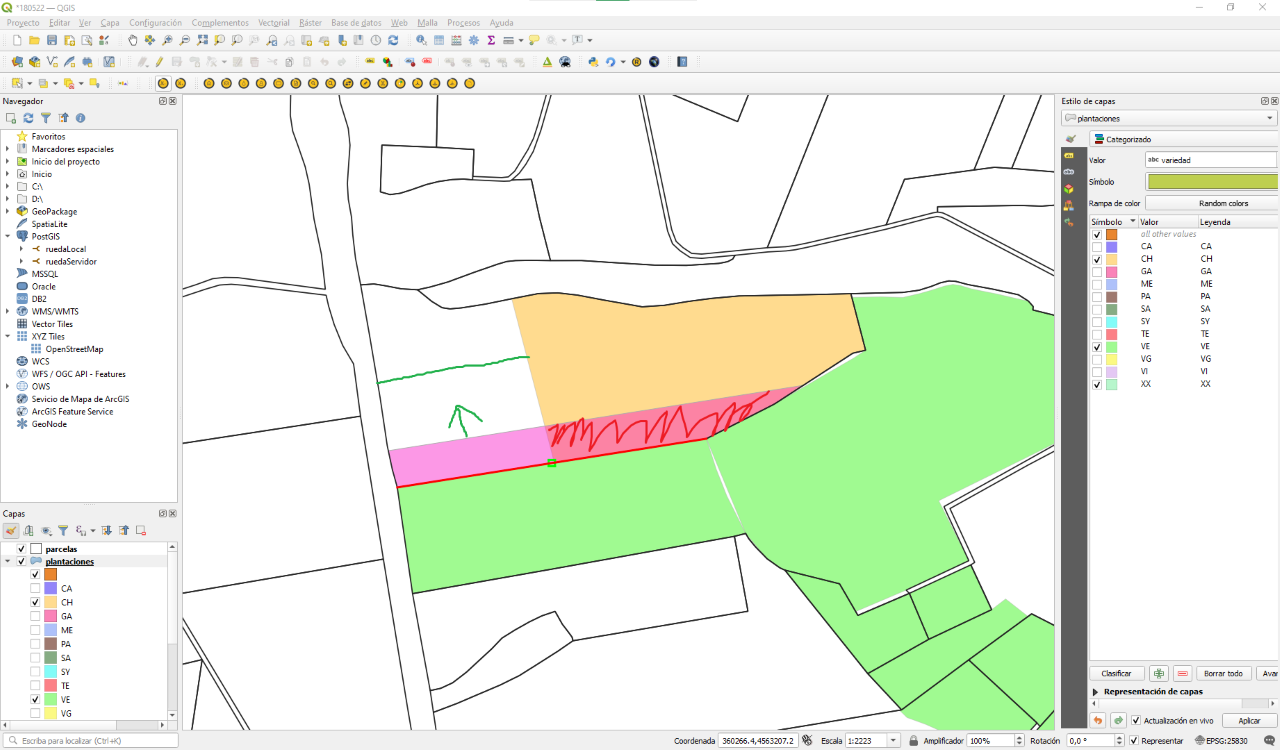This screenshot has width=1280, height=750.
Task: Open the Categorizado renderer dropdown
Action: pos(1180,139)
